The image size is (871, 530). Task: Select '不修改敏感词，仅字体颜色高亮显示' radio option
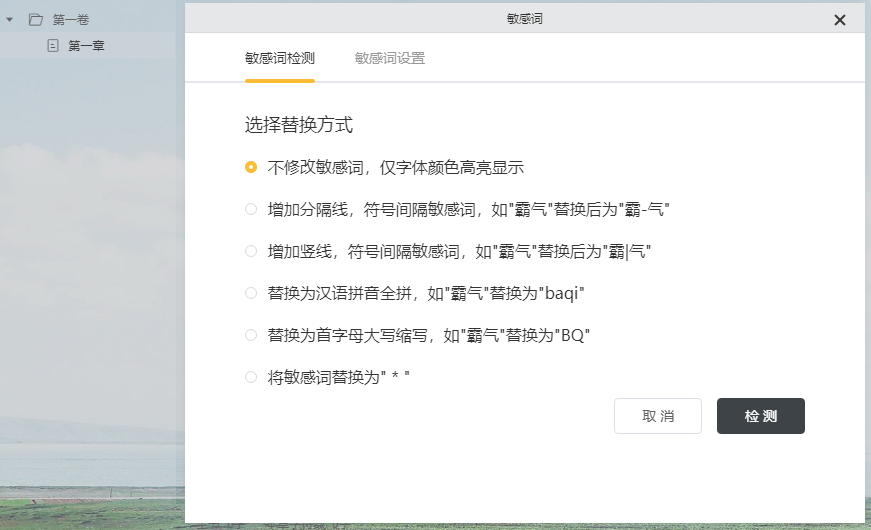pos(251,167)
